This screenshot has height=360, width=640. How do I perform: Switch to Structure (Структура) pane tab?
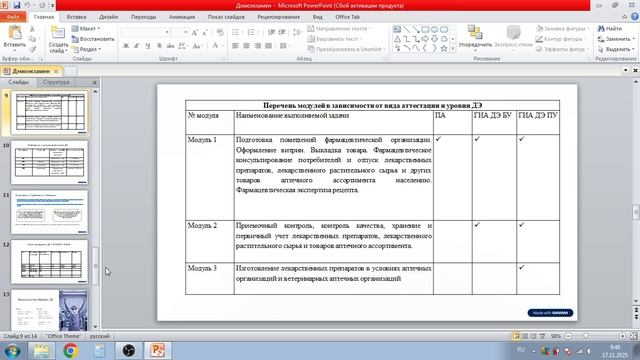(56, 82)
